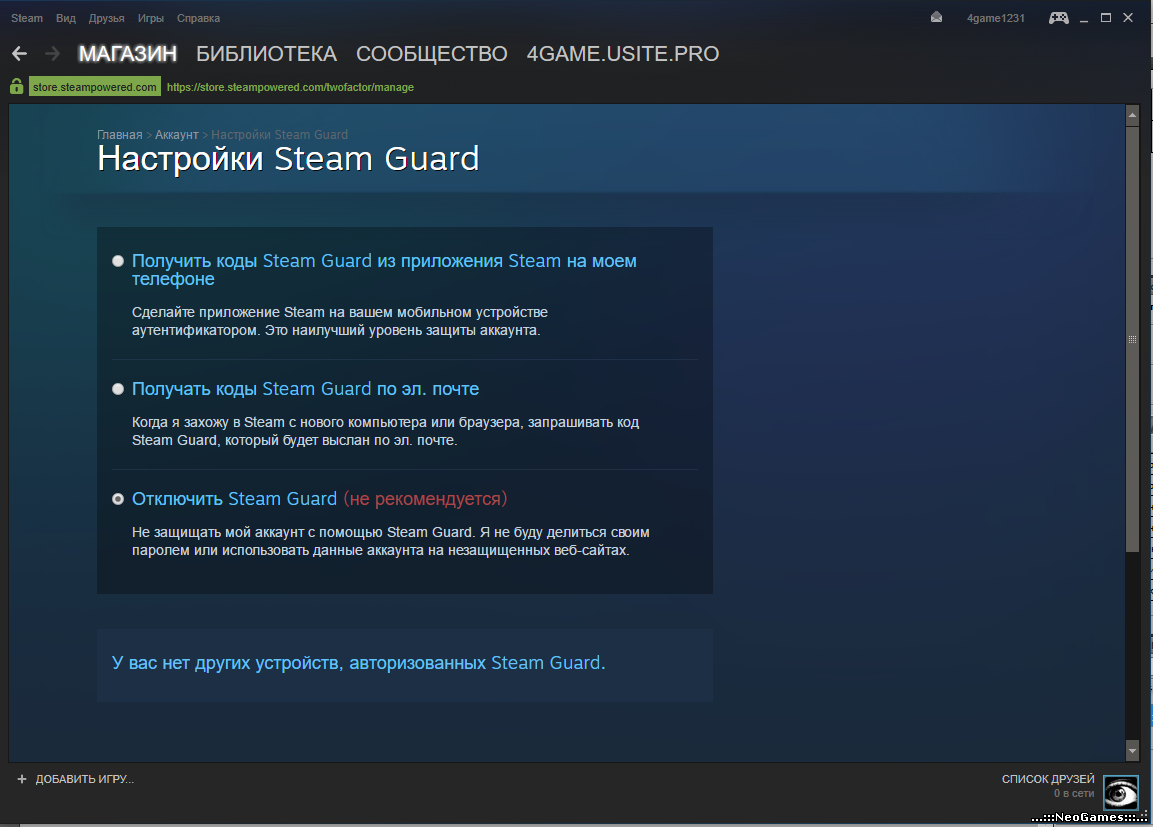Viewport: 1153px width, 827px height.
Task: Open the 4GAME.USITE.PRO profile tab
Action: tap(623, 54)
